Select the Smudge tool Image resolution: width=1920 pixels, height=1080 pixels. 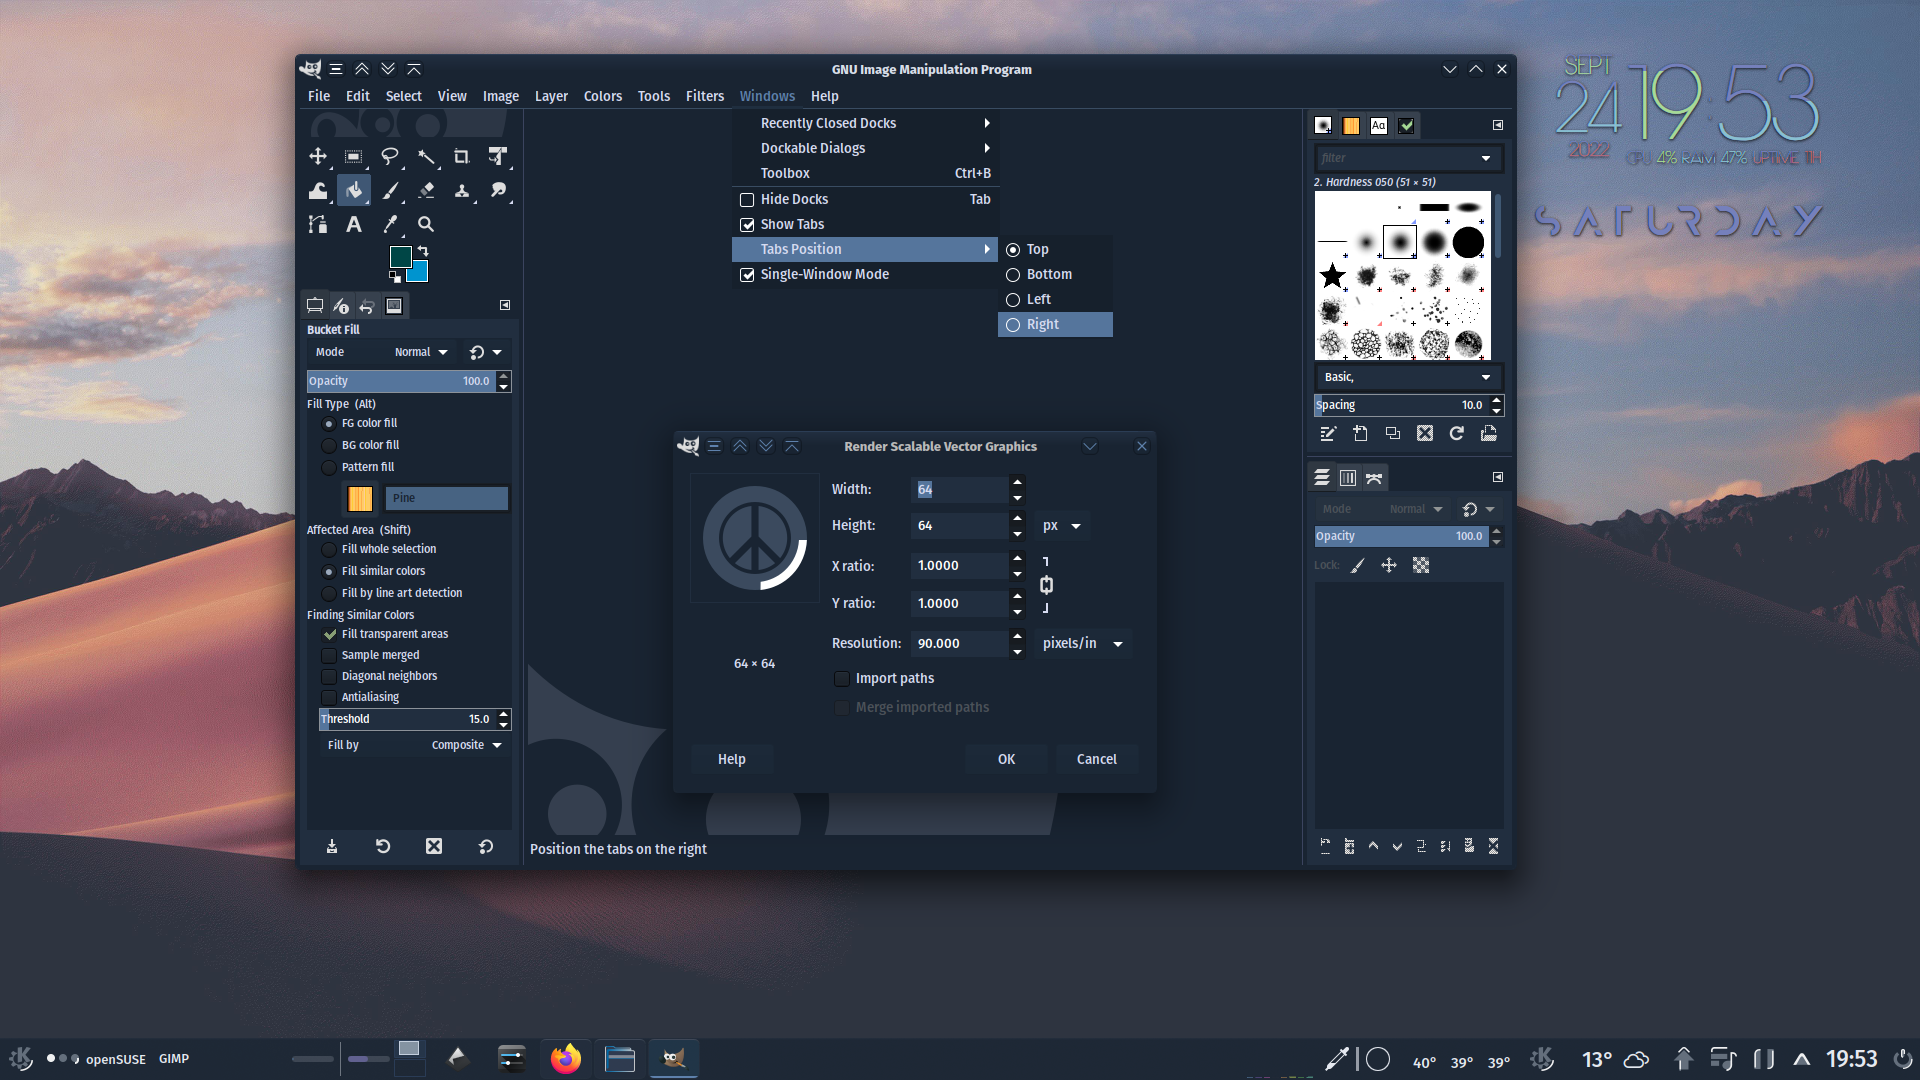click(x=498, y=190)
